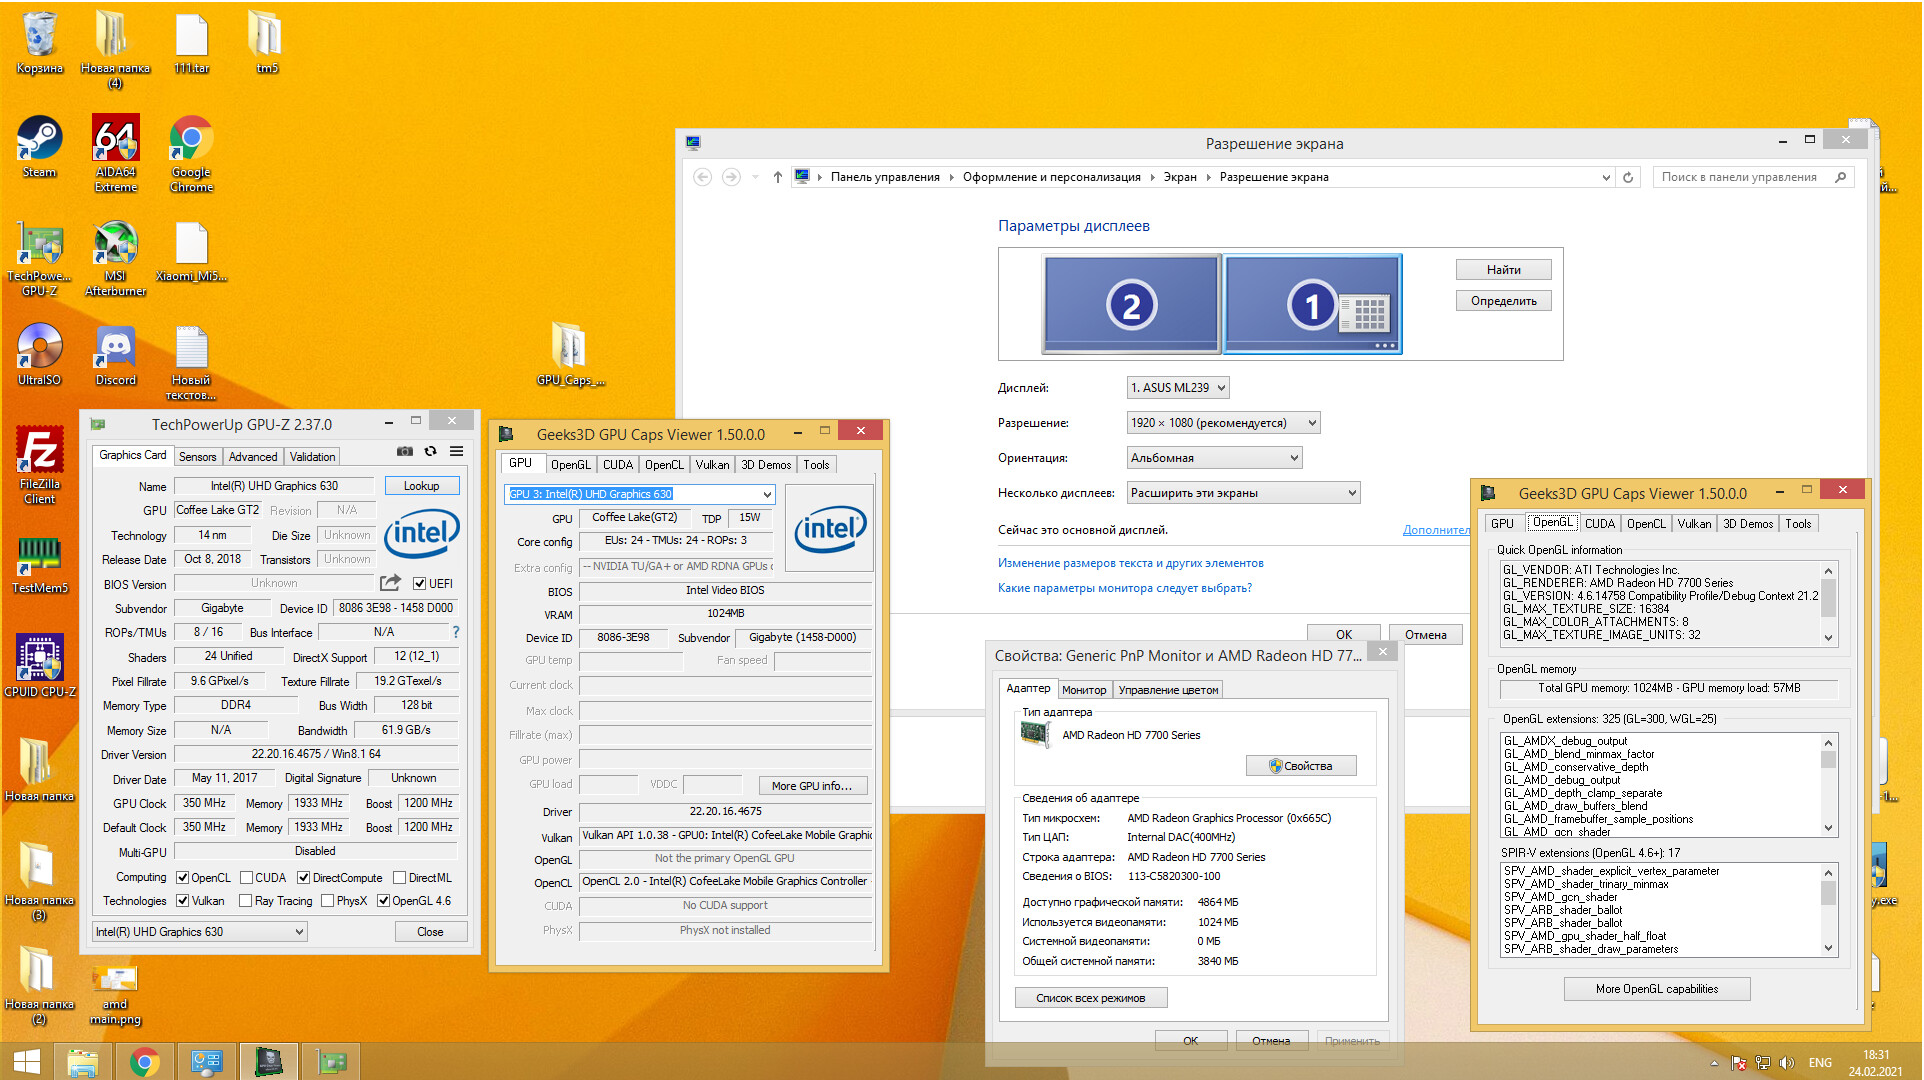This screenshot has width=1924, height=1080.
Task: Open GPU-Z hamburger menu icon
Action: click(x=456, y=452)
